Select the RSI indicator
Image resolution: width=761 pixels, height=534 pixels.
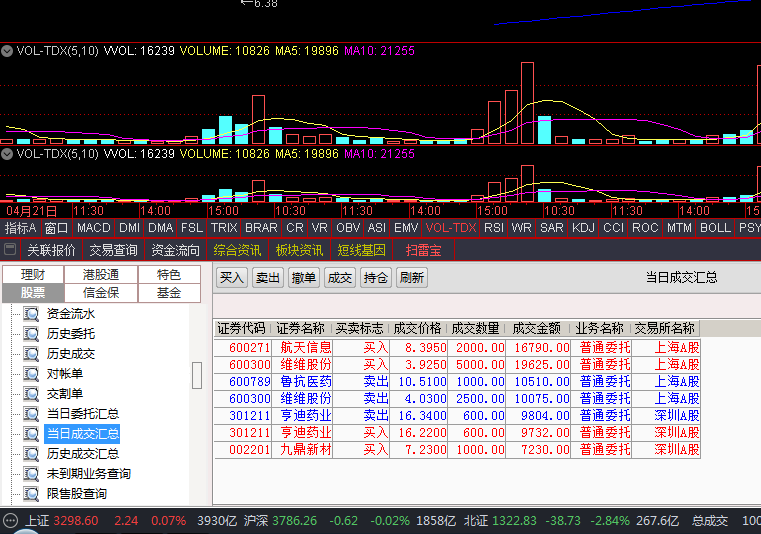click(494, 228)
